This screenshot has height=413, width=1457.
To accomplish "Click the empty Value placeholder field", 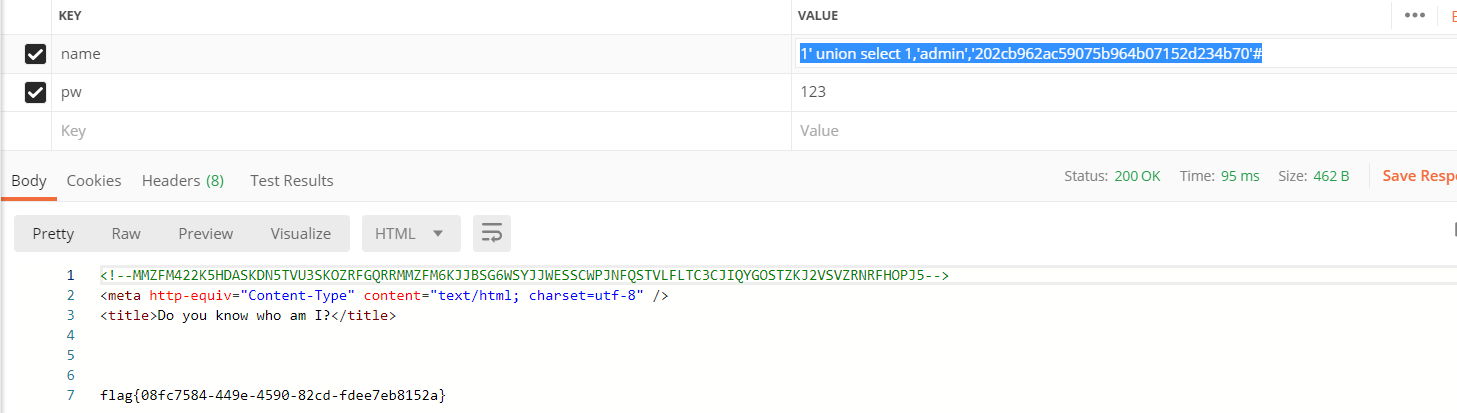I will 1124,131.
